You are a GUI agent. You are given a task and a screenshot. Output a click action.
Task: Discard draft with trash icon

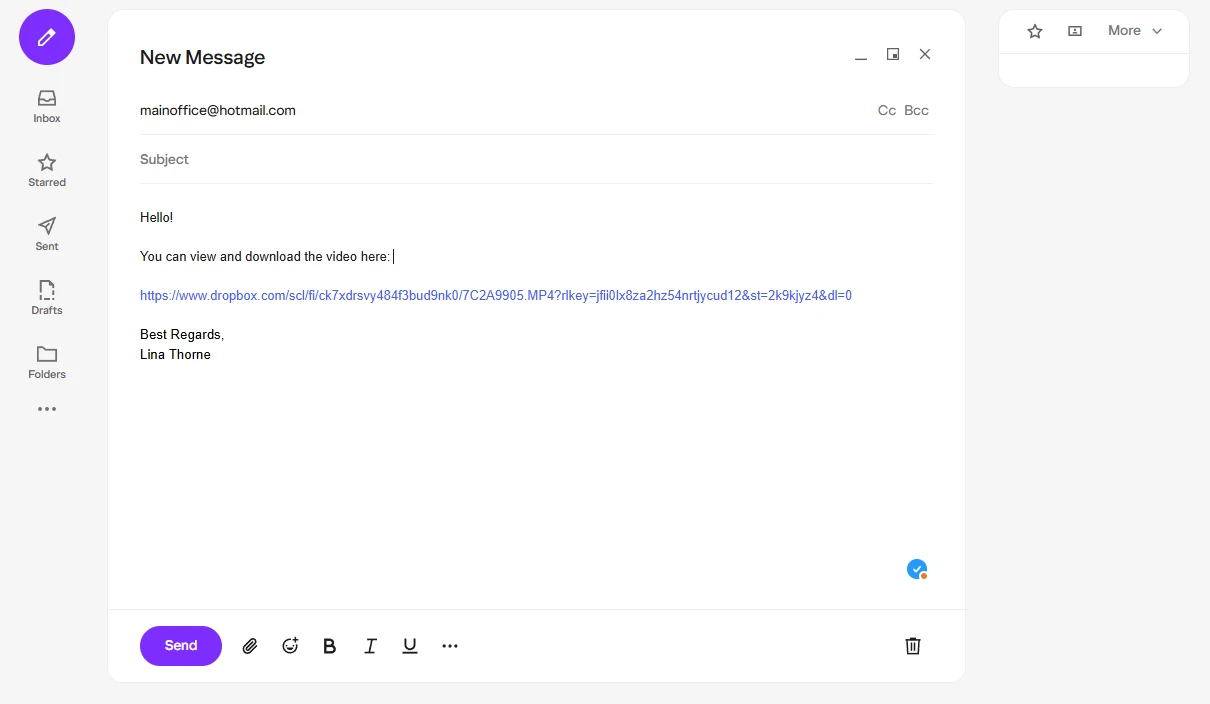(913, 646)
